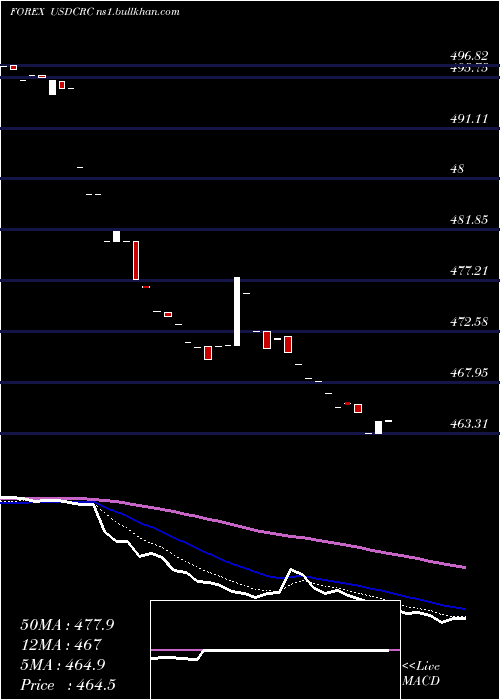Image resolution: width=500 pixels, height=700 pixels.
Task: Select the 472.58 price level label
Action: pyautogui.click(x=468, y=321)
